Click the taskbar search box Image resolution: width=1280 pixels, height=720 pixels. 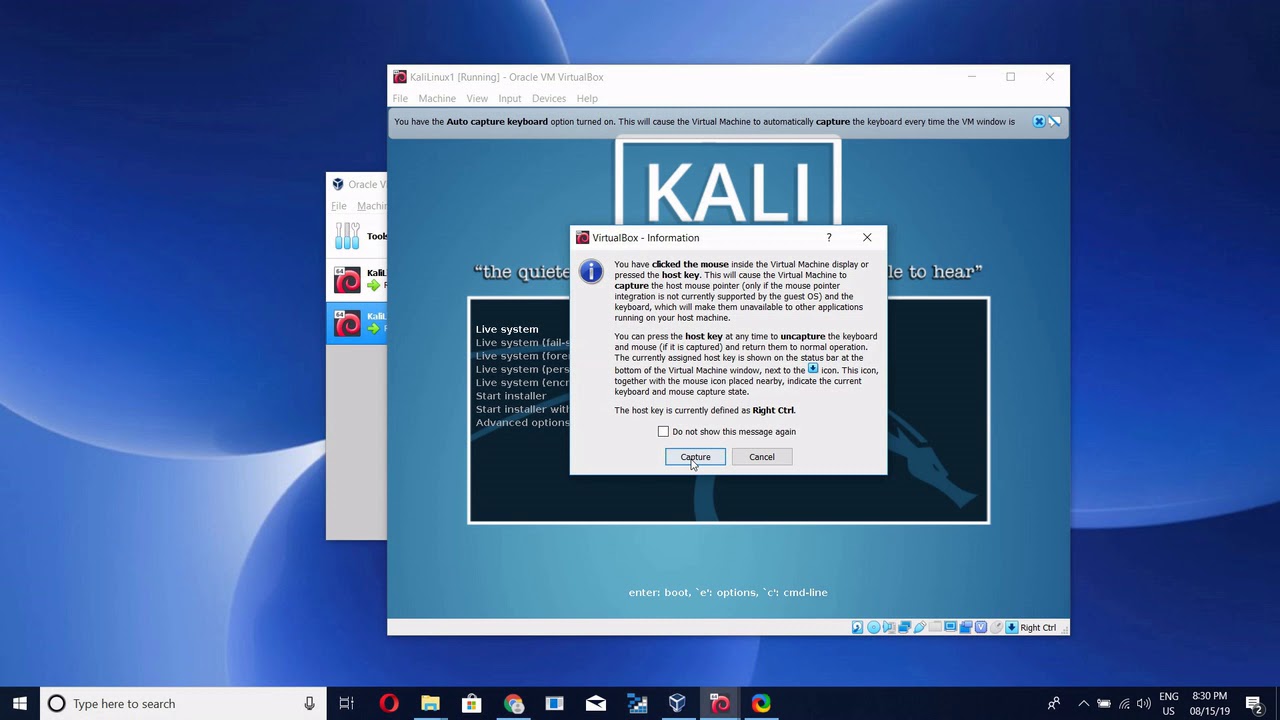182,703
